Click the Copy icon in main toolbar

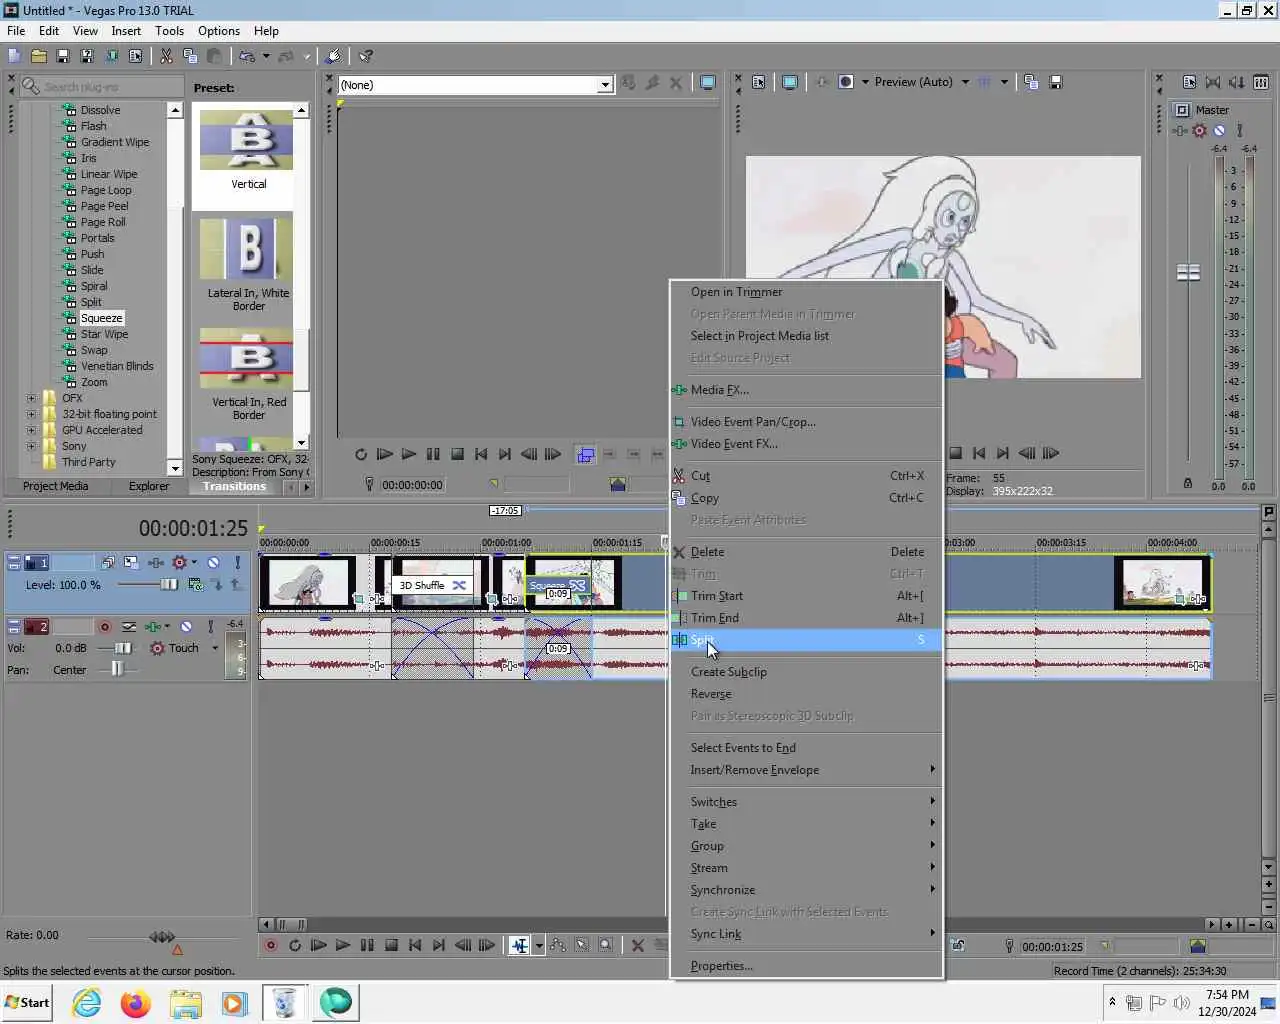(x=190, y=56)
